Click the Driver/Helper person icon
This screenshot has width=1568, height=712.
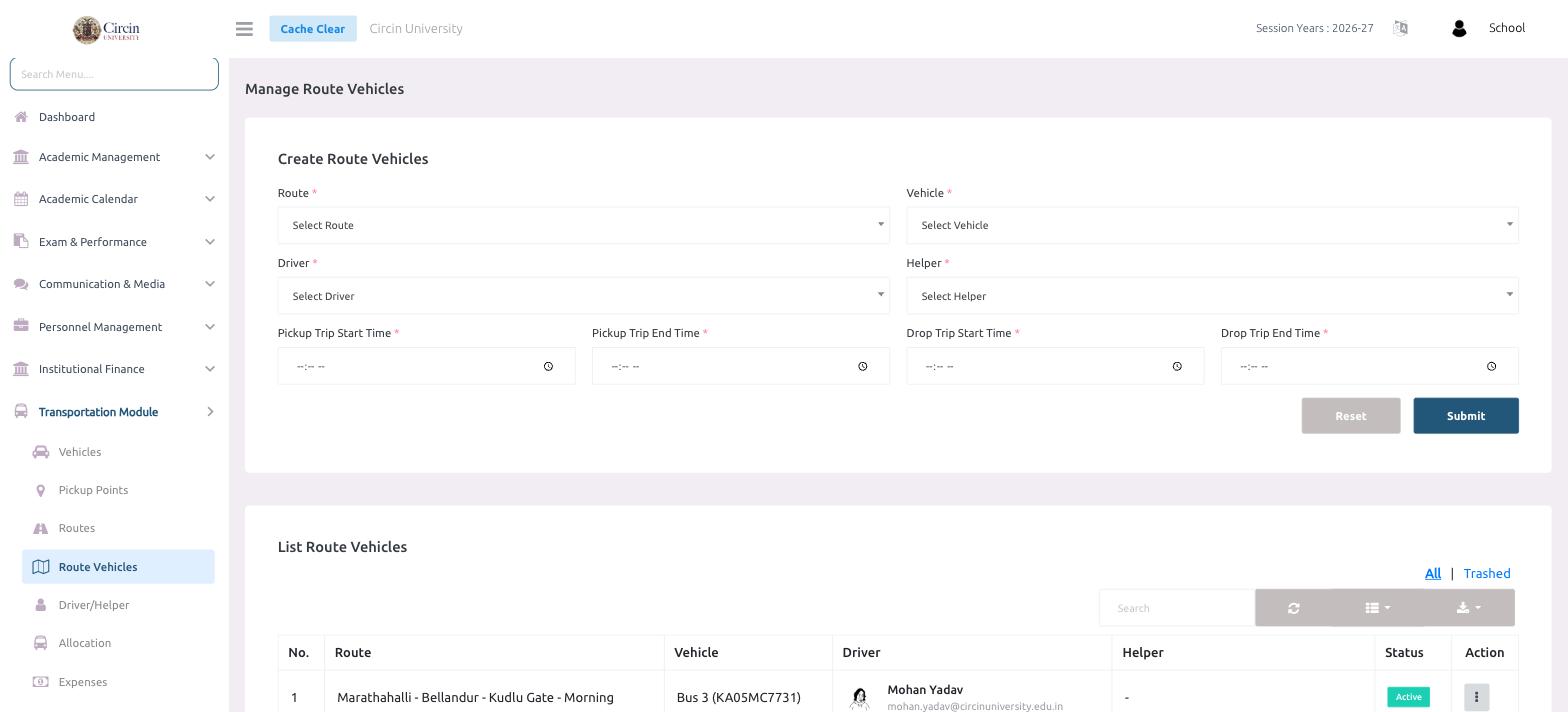[41, 605]
